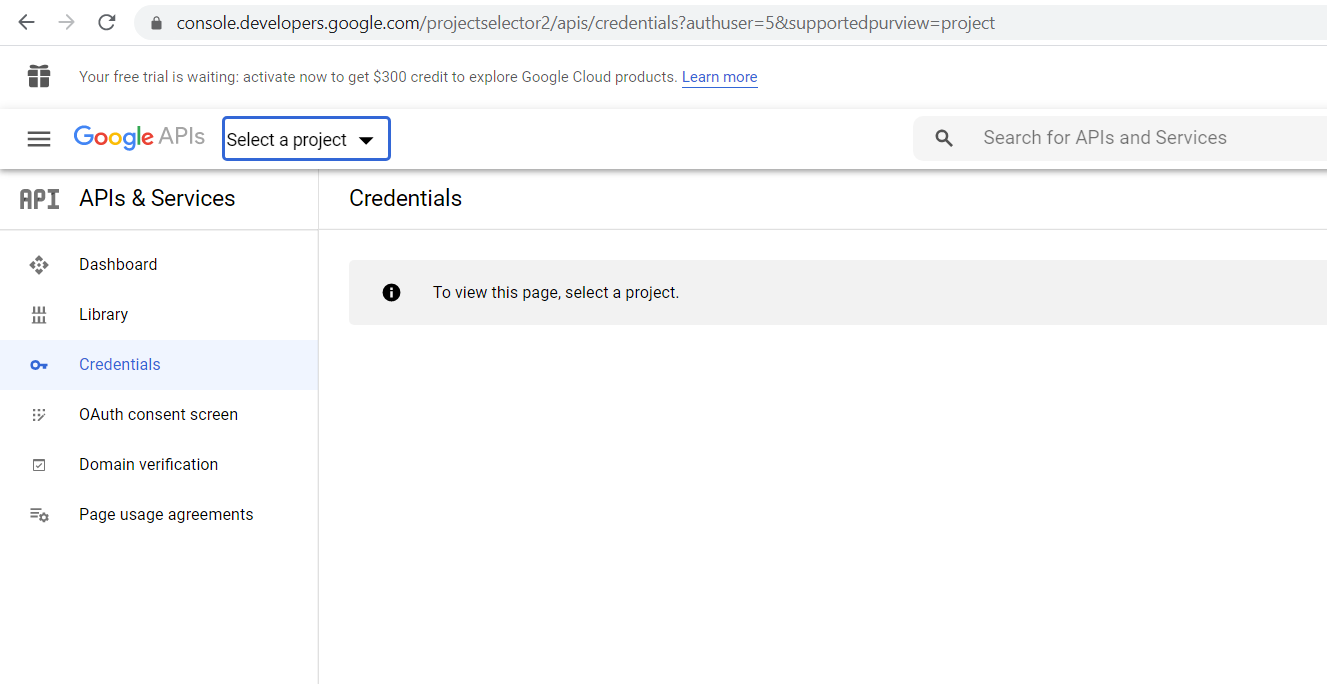Click the Credentials key icon
Screen dimensions: 1327x684
click(x=39, y=365)
